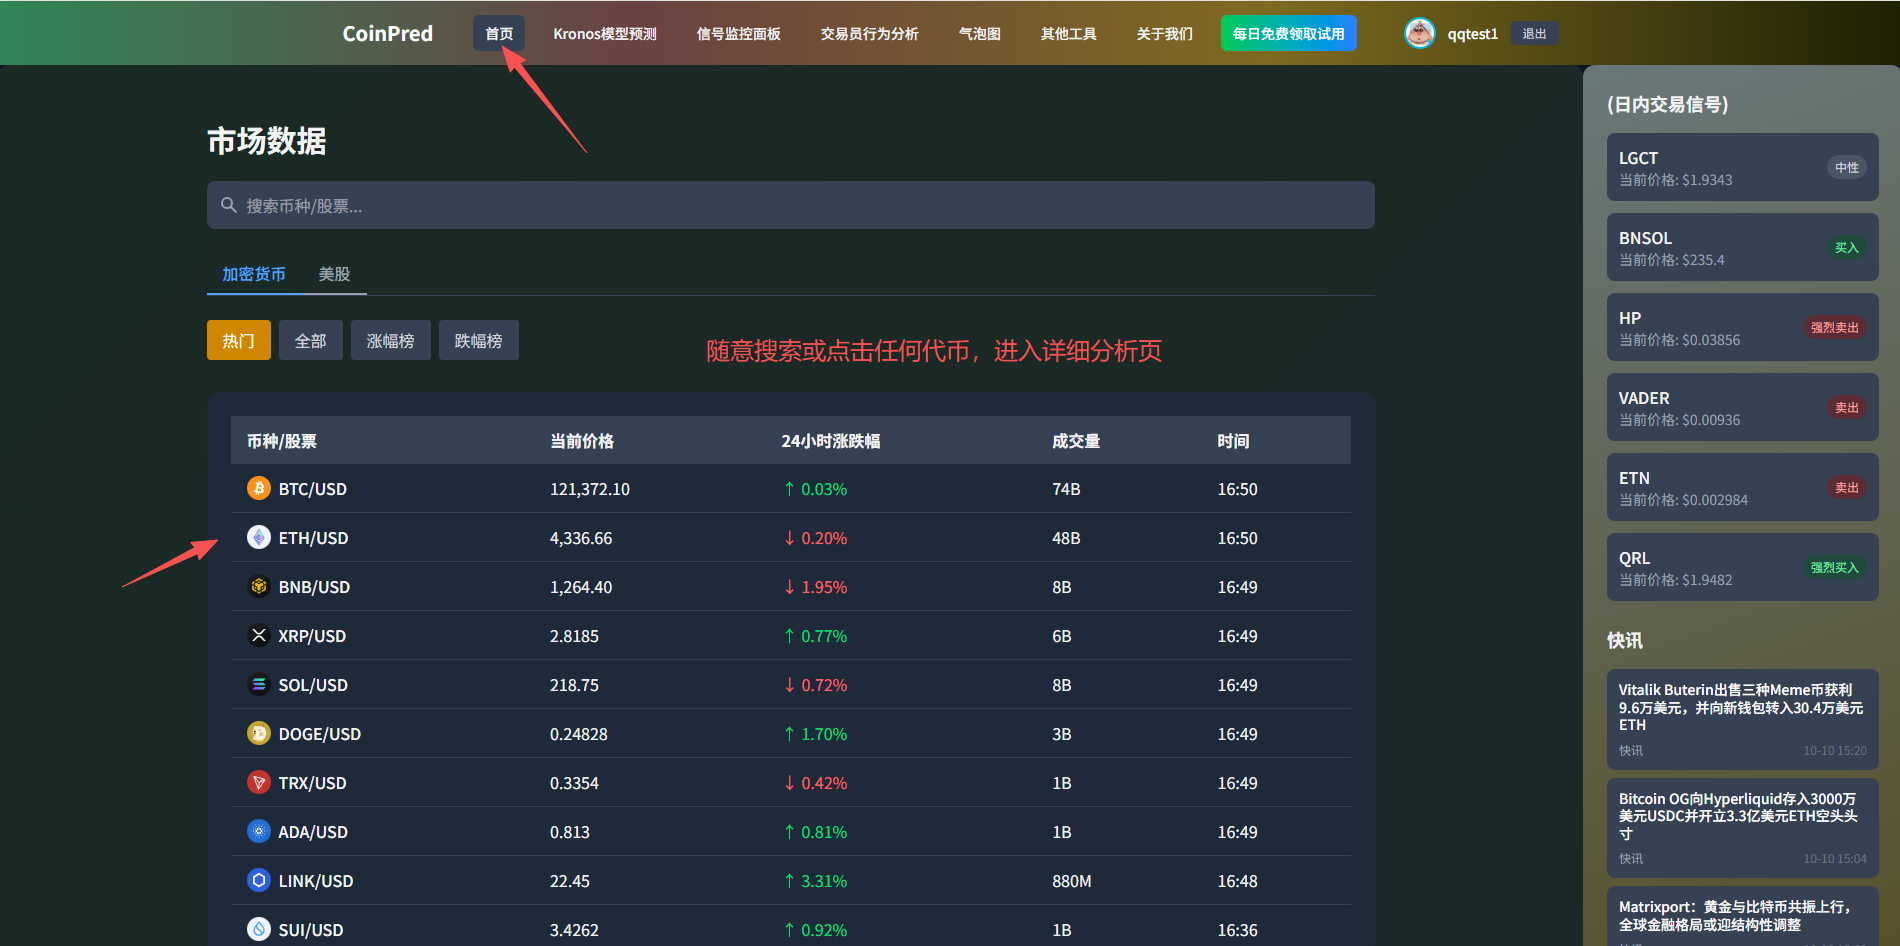Click the Ethereum icon in ETH/USD row
Screen dimensions: 1900x946
pyautogui.click(x=259, y=537)
